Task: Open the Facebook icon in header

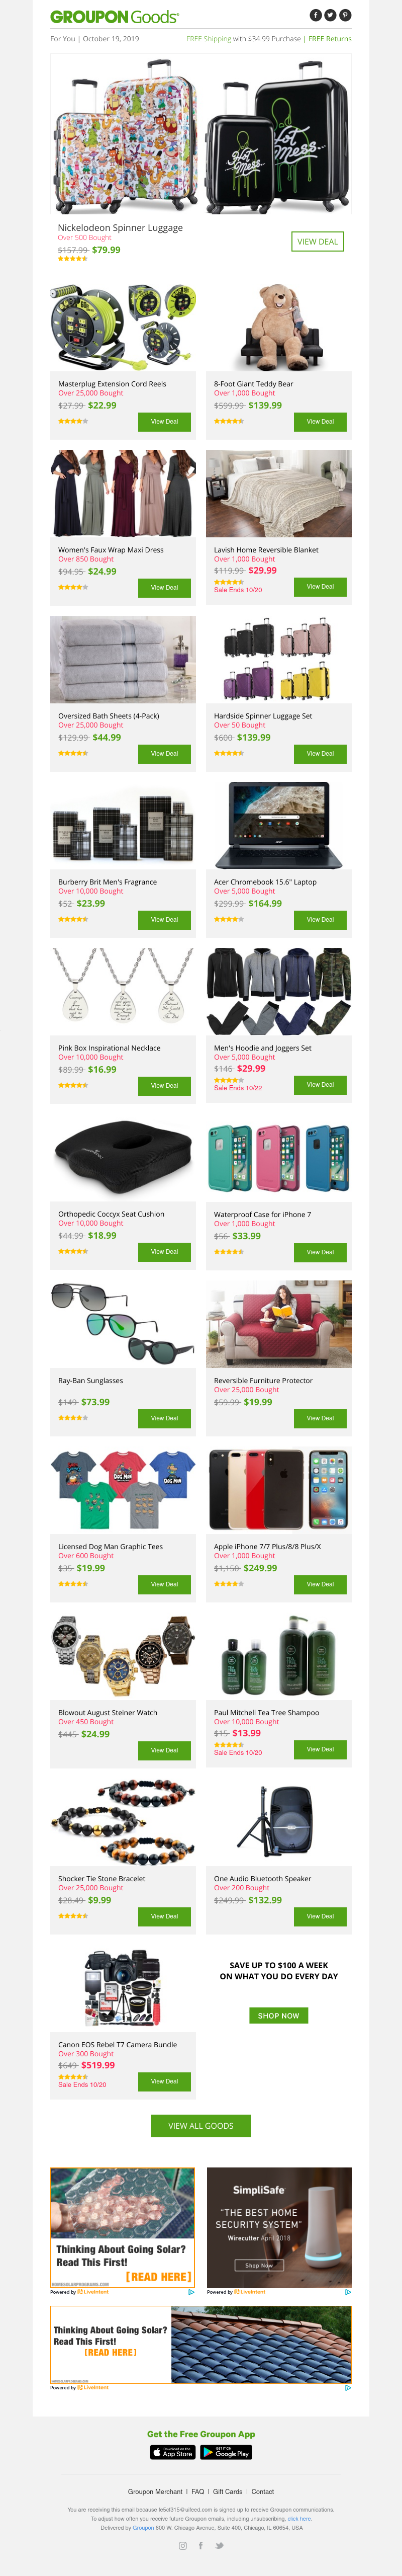Action: (315, 15)
